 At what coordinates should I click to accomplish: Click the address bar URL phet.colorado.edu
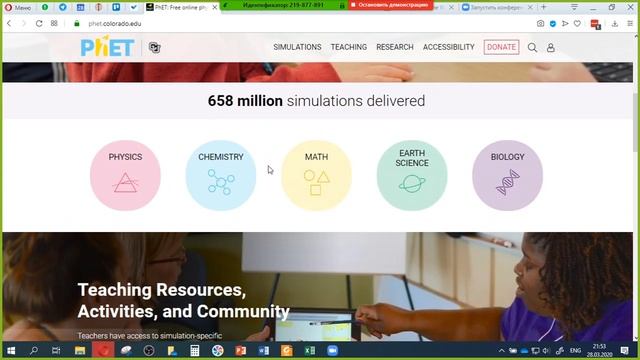pos(115,24)
